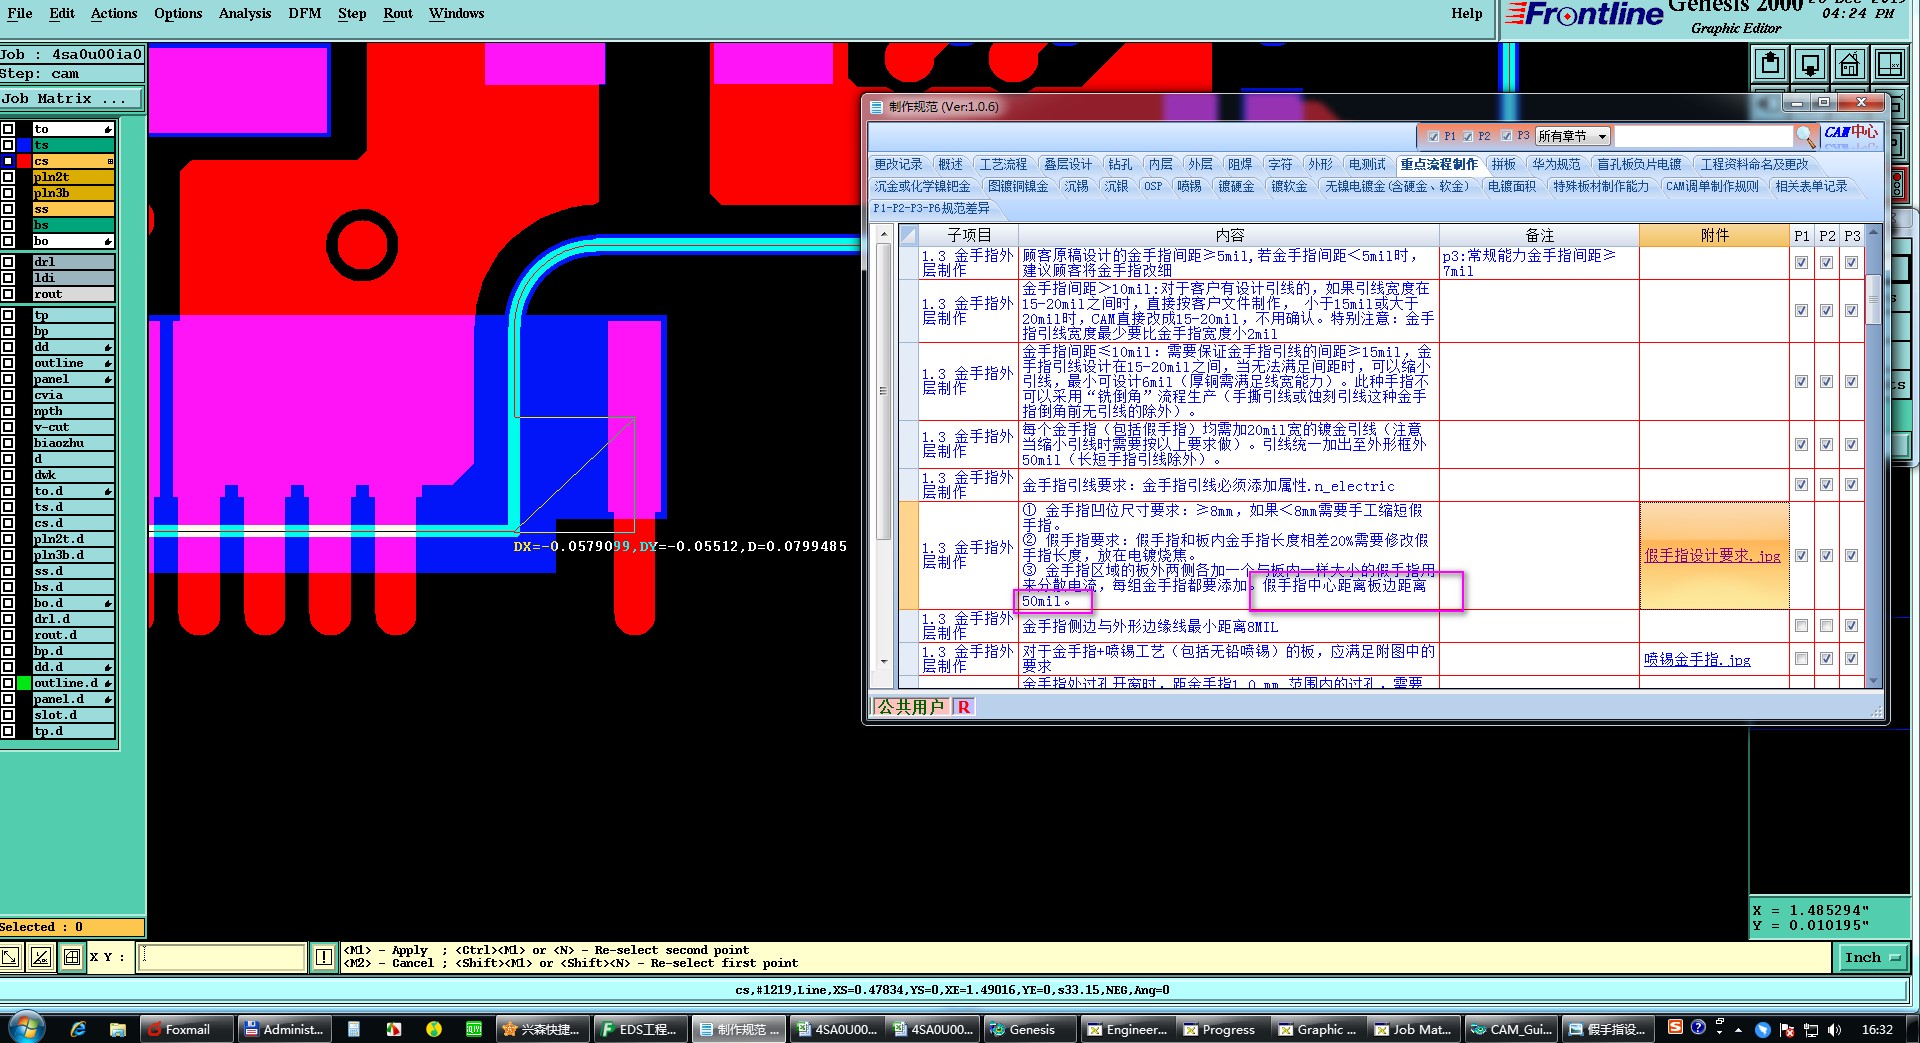
Task: Click the search text field in 制作规范 window
Action: [x=1703, y=136]
